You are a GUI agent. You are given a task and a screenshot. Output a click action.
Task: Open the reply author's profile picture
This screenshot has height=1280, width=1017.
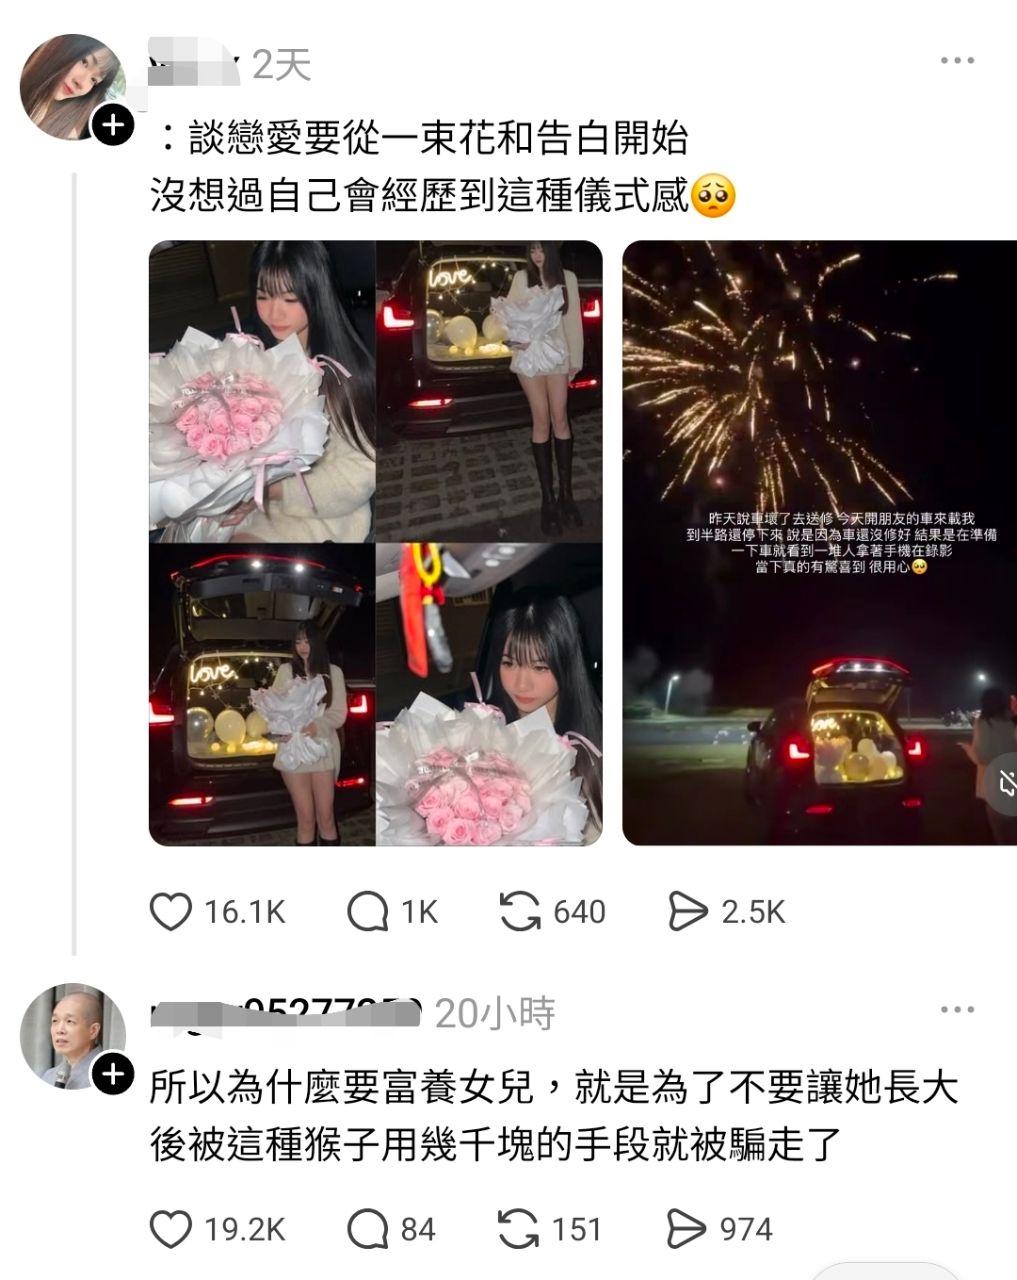(72, 1036)
